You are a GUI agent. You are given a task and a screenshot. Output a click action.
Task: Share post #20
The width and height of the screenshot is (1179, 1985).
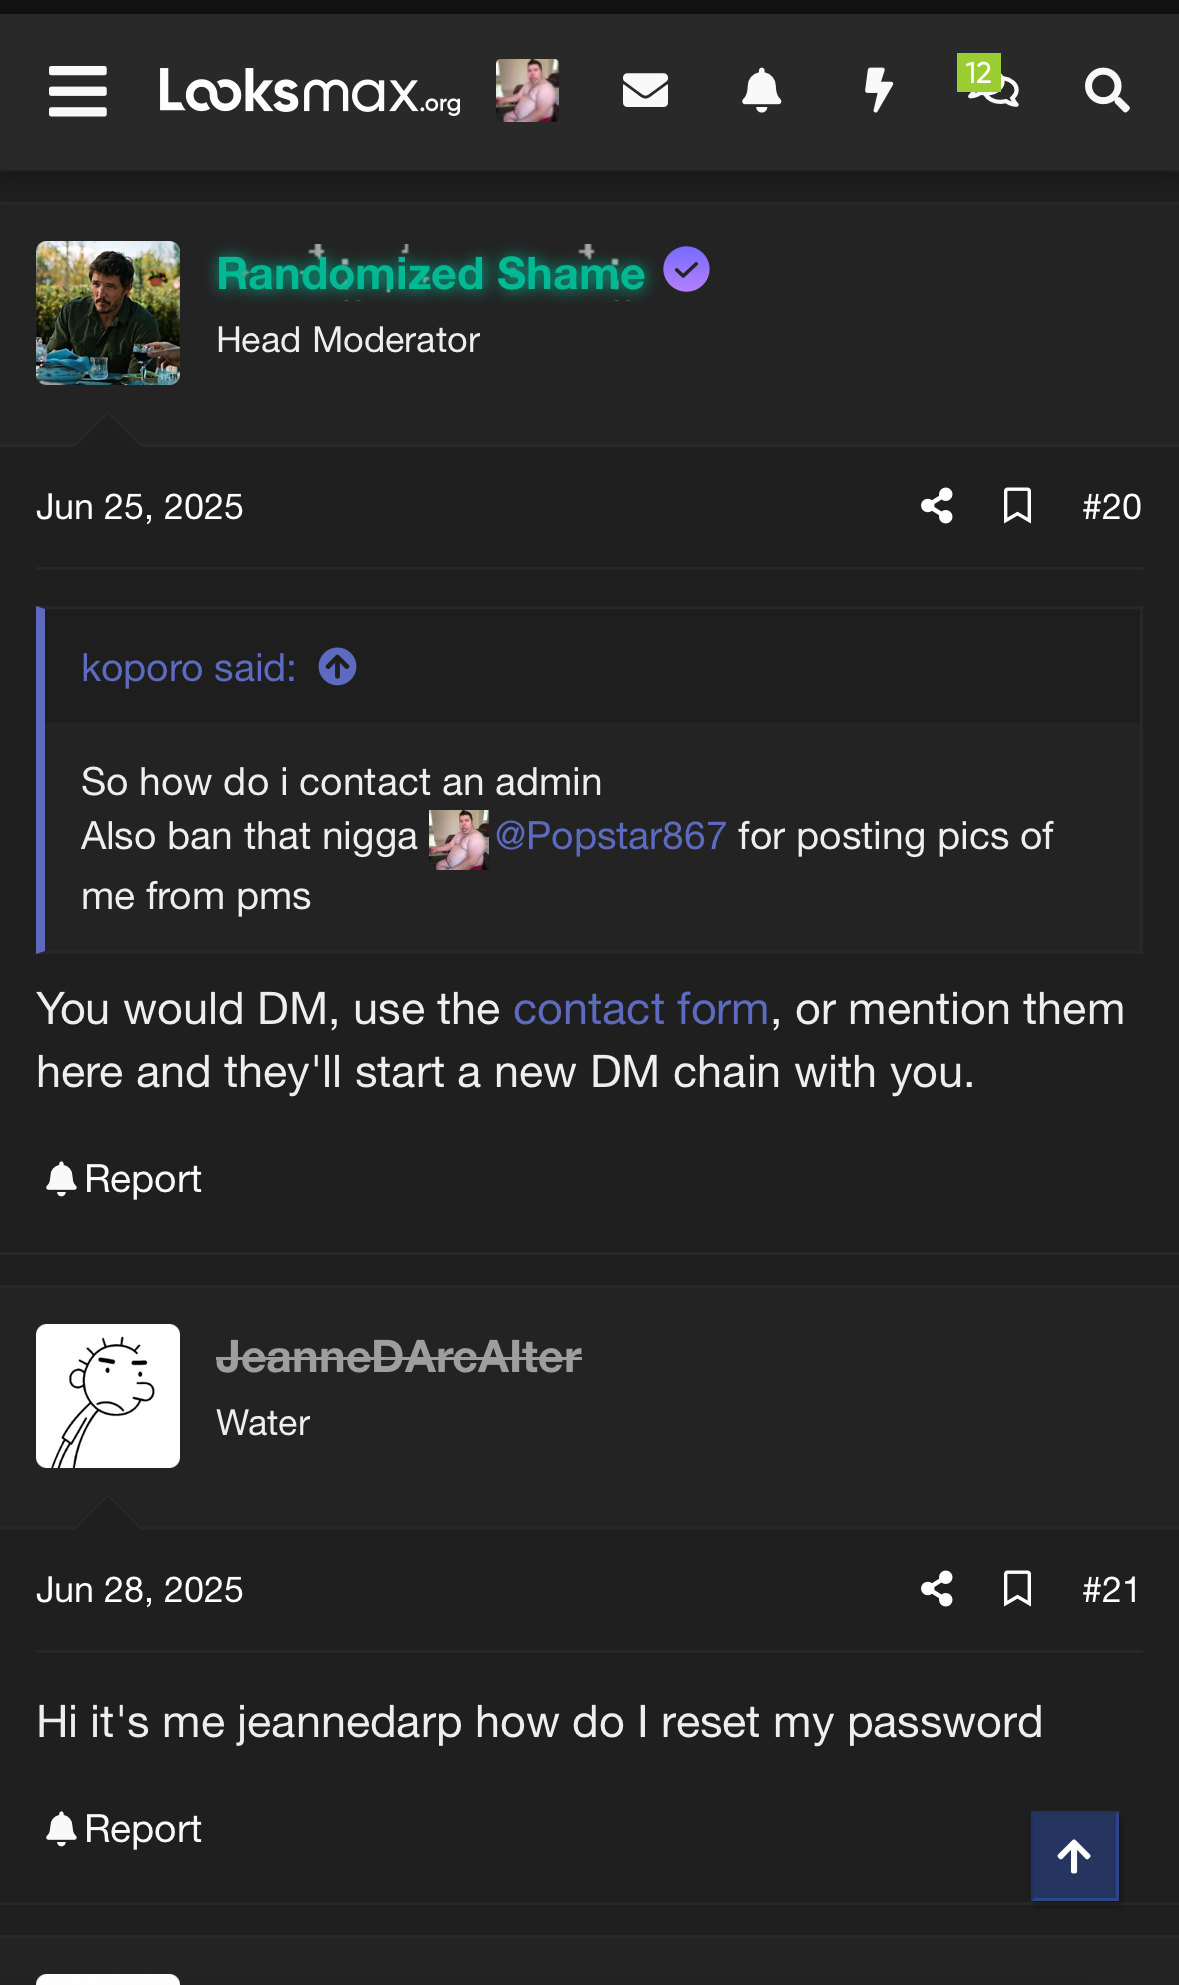937,506
